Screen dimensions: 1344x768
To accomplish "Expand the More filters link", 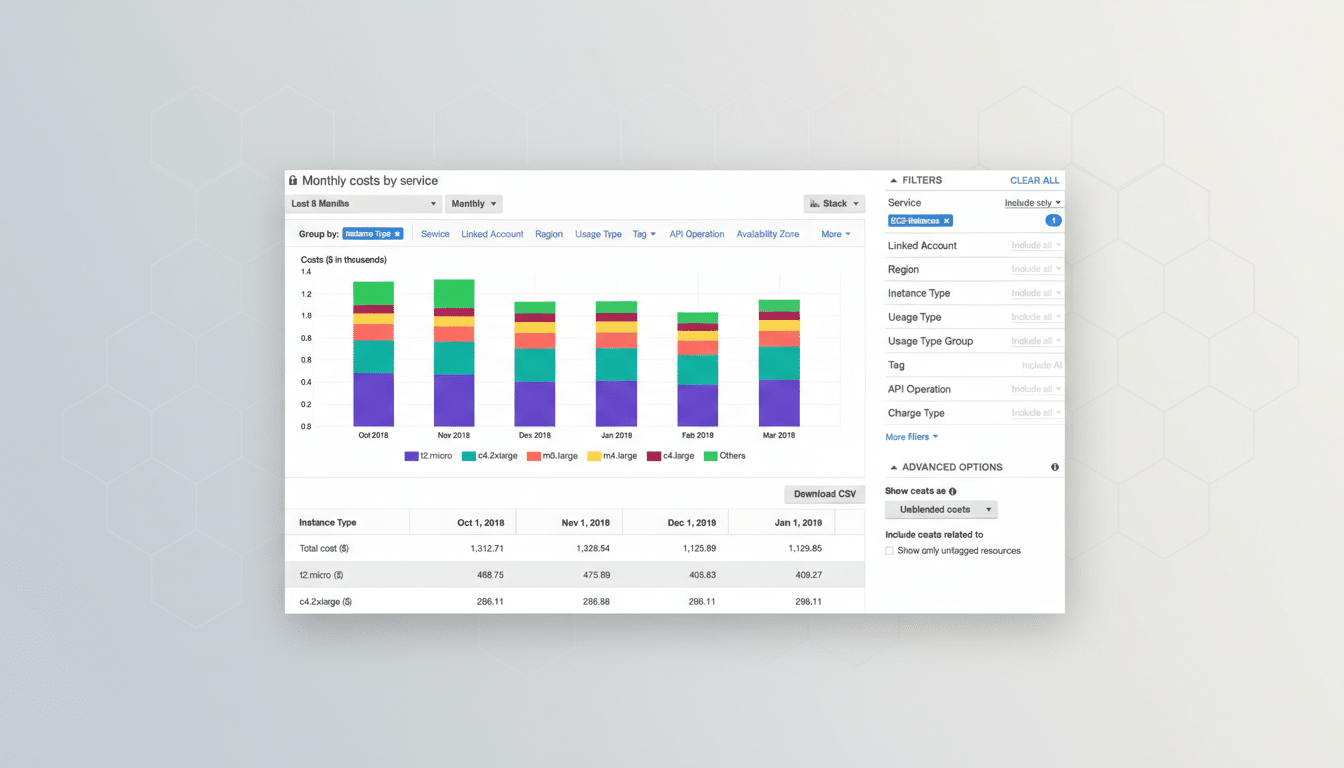I will [911, 437].
